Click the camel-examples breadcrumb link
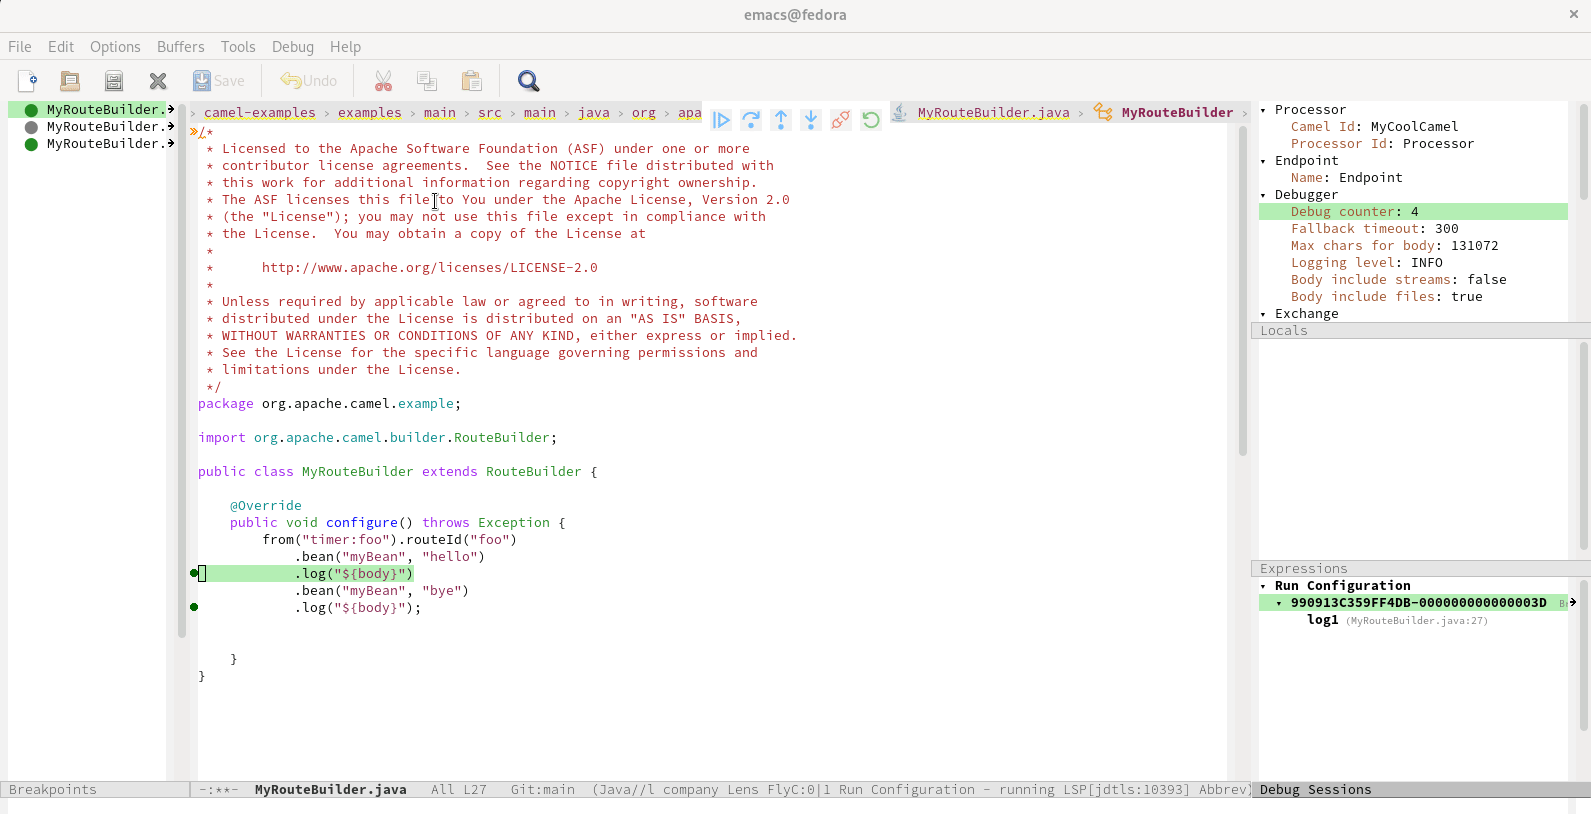 coord(259,113)
